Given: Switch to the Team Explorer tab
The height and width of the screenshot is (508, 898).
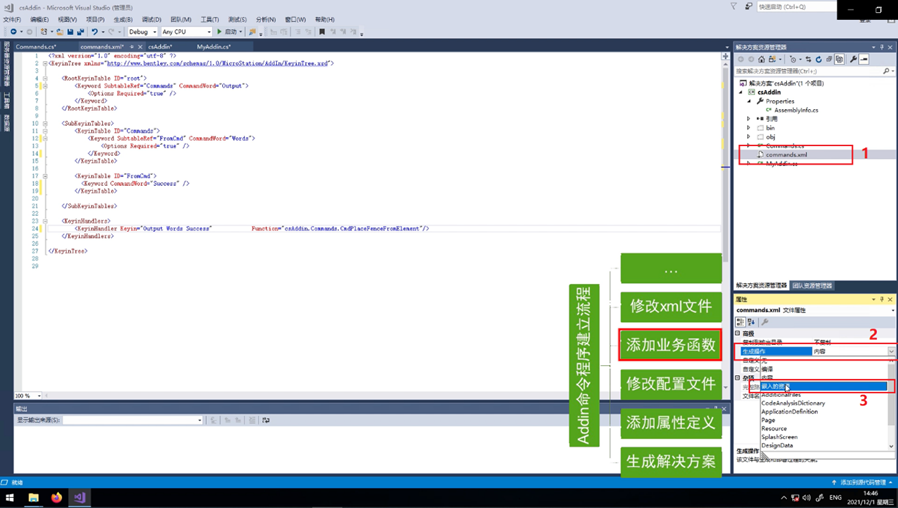Looking at the screenshot, I should coord(812,285).
